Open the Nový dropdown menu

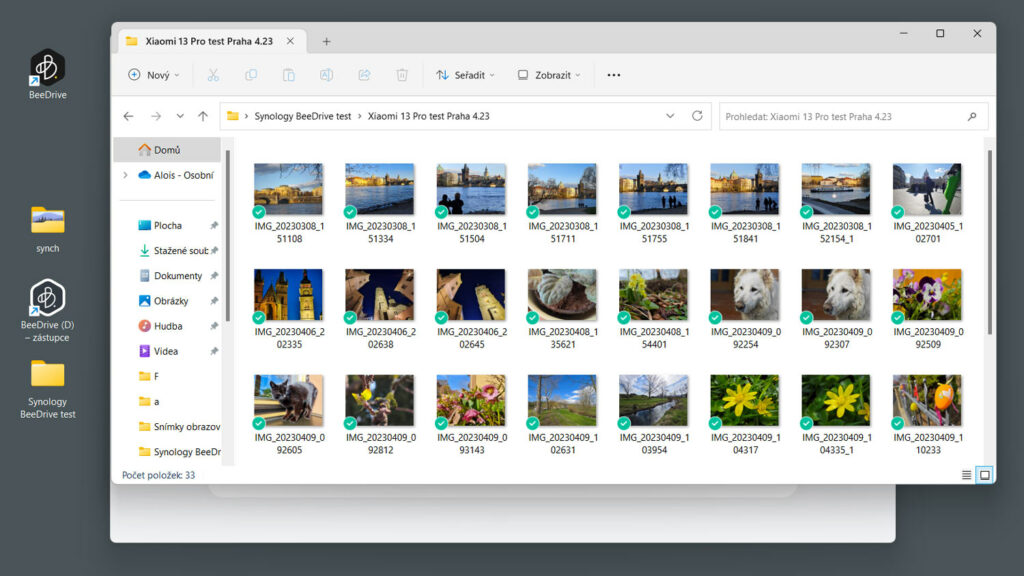pyautogui.click(x=154, y=75)
